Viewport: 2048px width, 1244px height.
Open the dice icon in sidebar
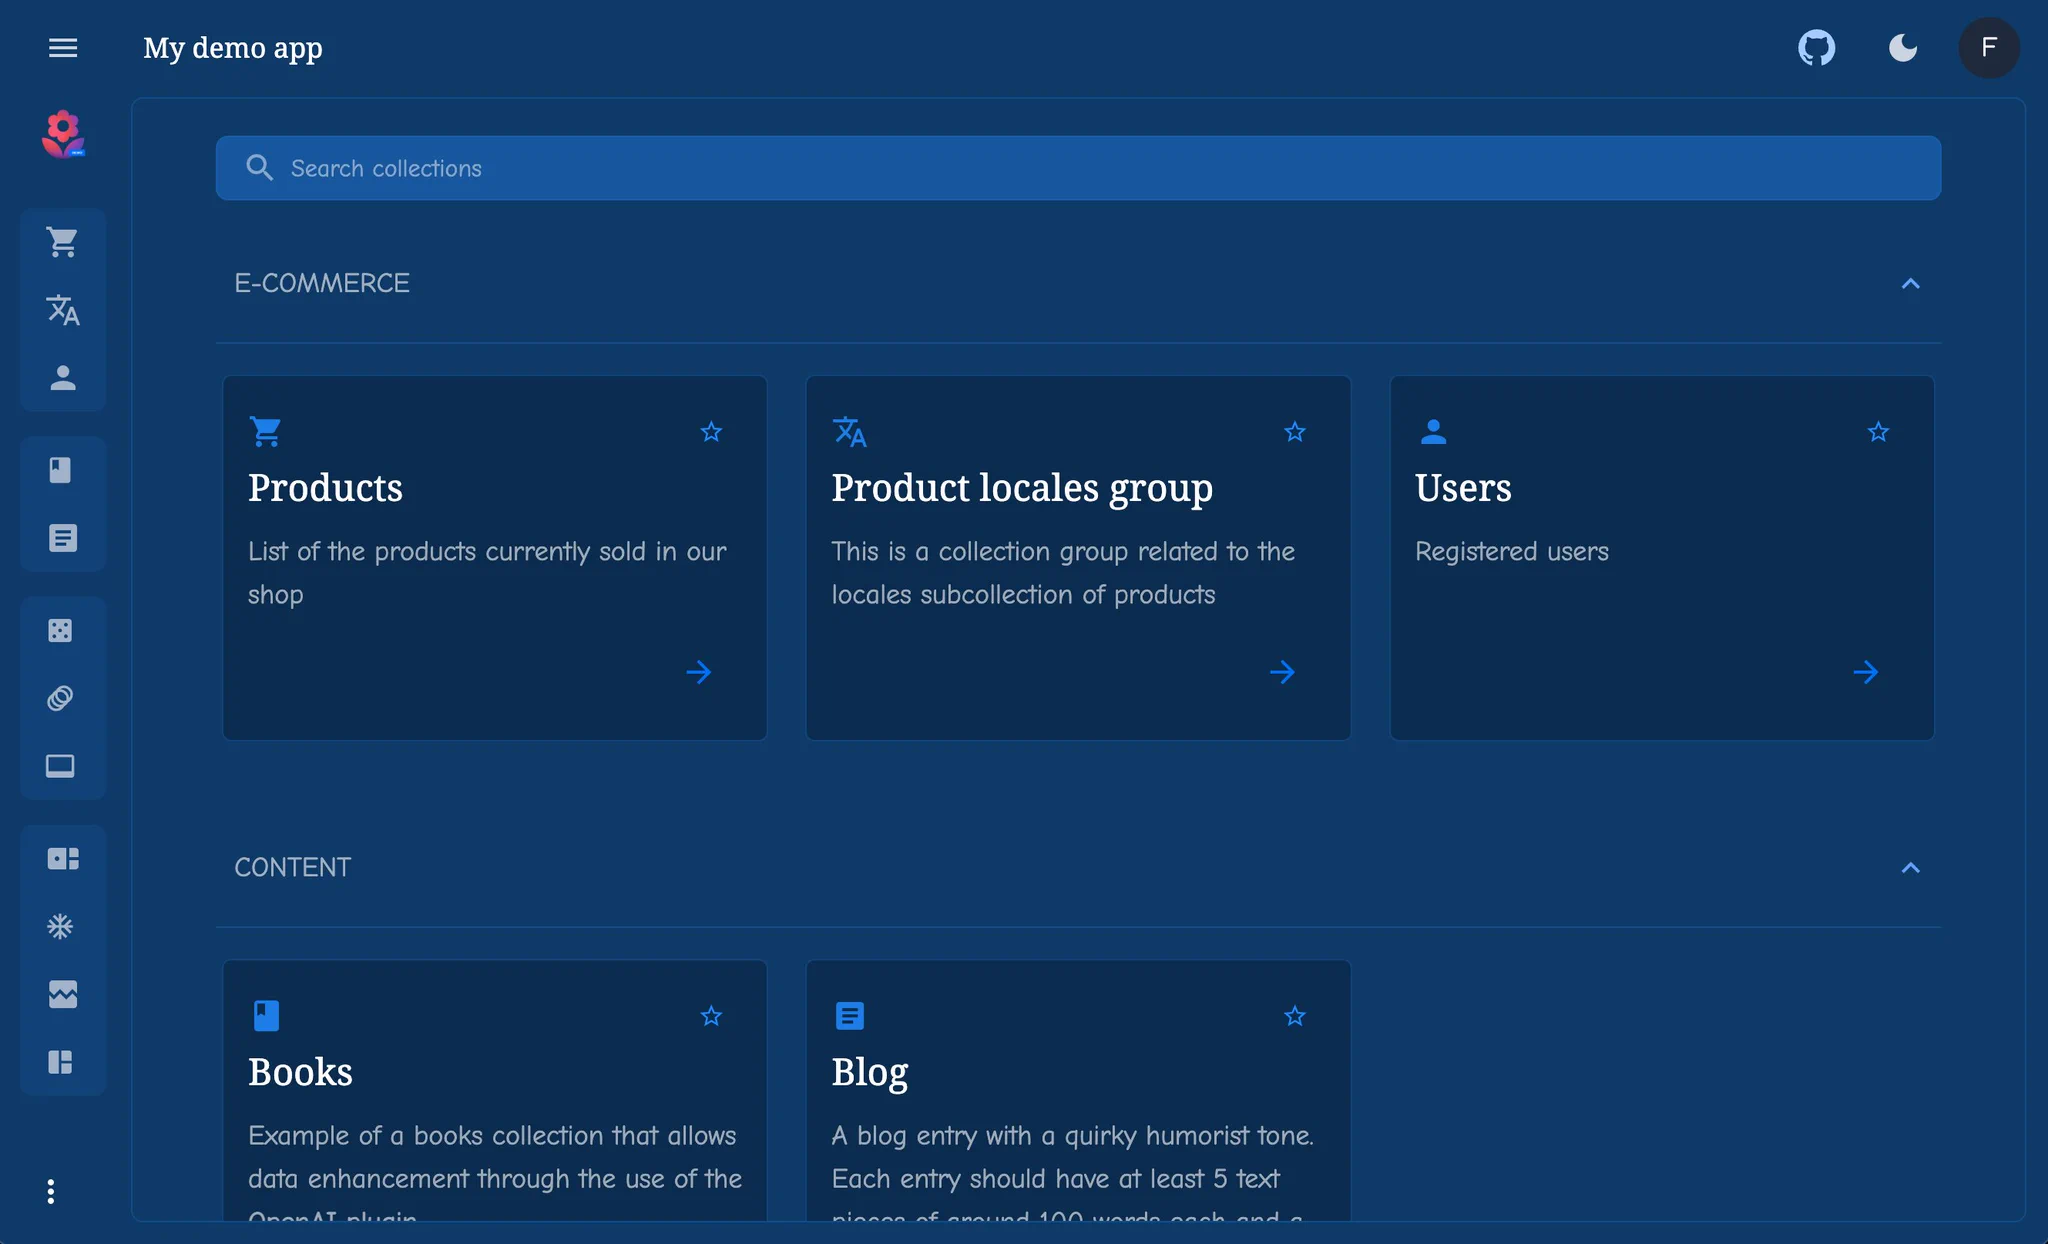click(x=60, y=630)
